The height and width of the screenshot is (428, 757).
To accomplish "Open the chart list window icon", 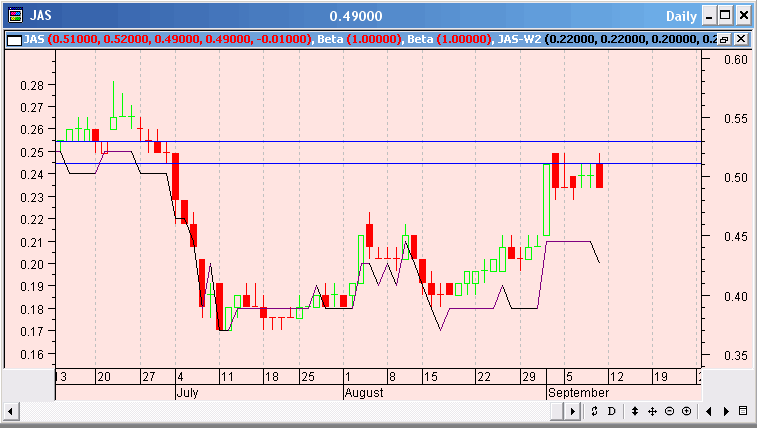I will [x=743, y=411].
